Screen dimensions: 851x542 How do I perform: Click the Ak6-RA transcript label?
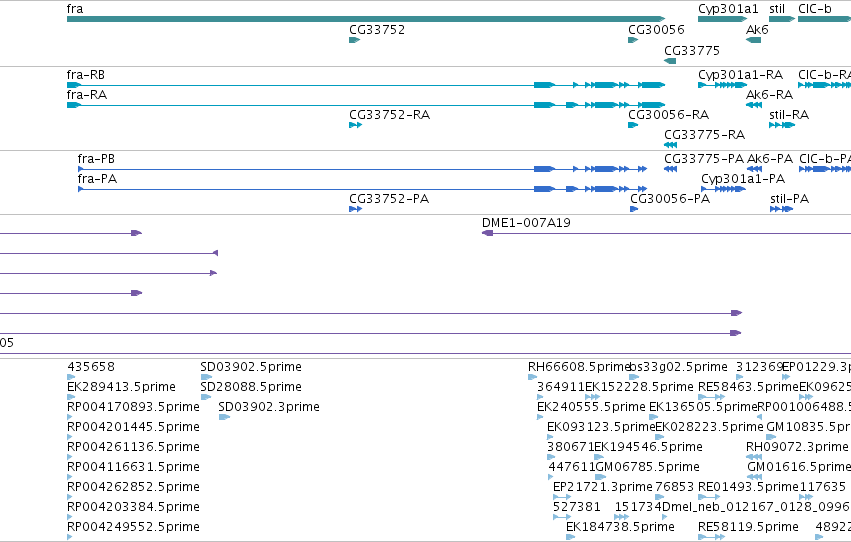770,95
